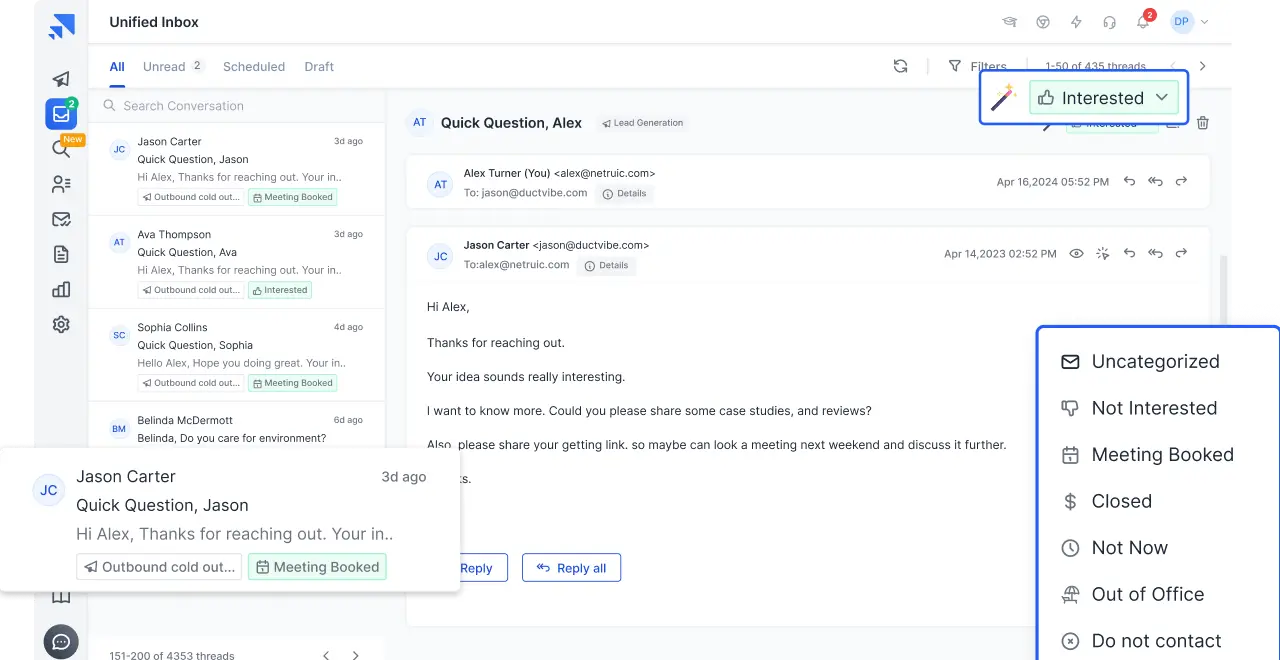Switch to the Unread tab
The height and width of the screenshot is (660, 1280).
pyautogui.click(x=164, y=67)
